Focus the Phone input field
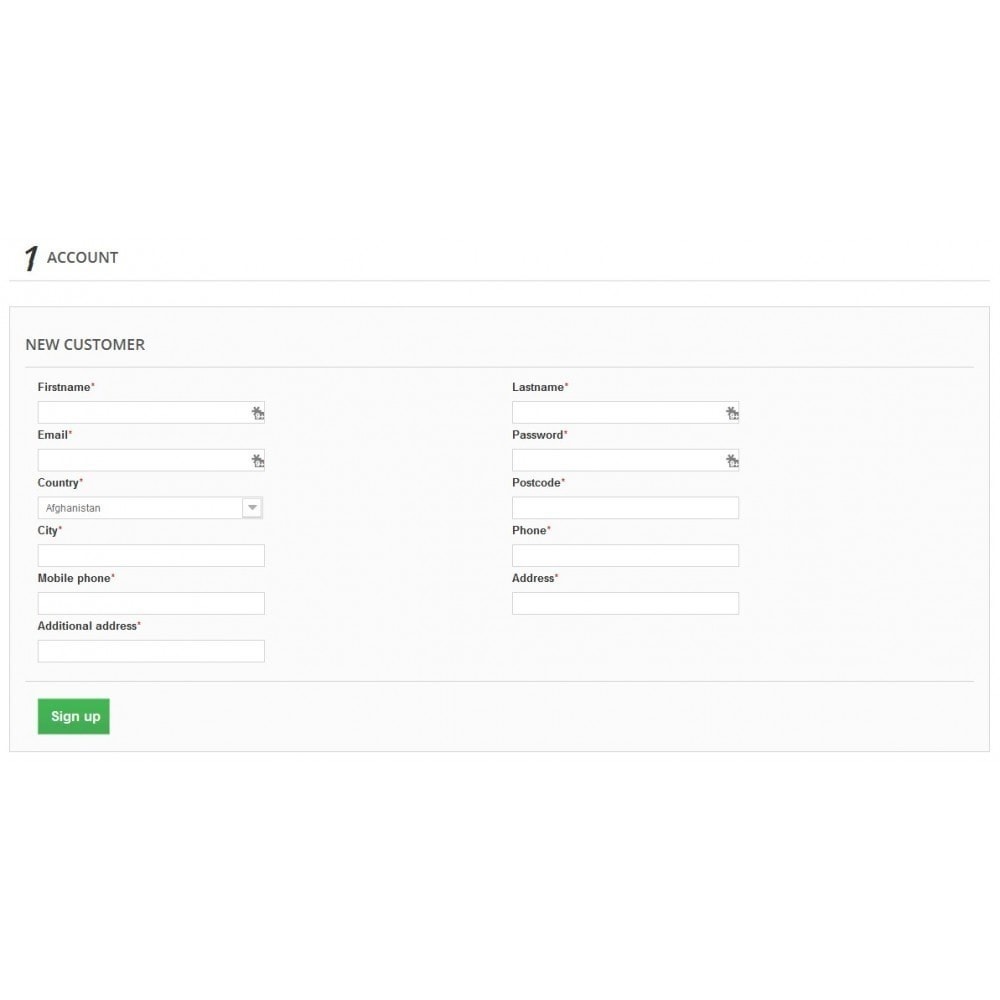The height and width of the screenshot is (1000, 1000). tap(626, 555)
